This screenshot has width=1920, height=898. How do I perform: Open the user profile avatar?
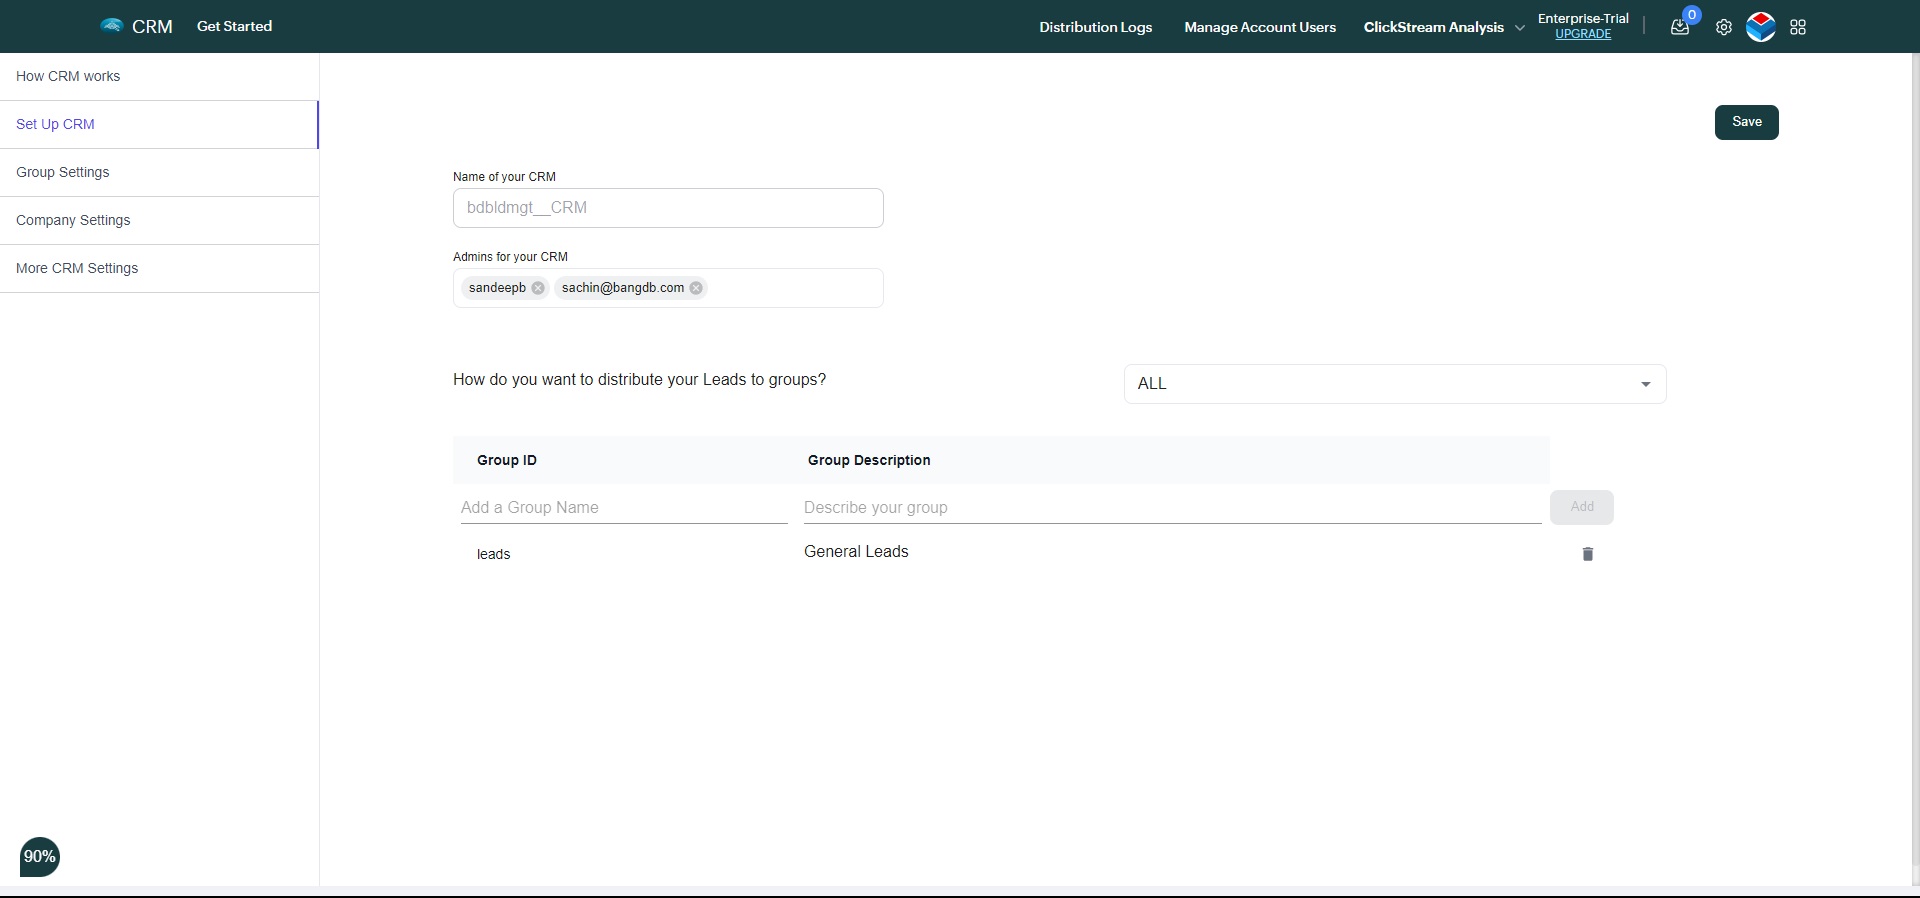[1761, 27]
